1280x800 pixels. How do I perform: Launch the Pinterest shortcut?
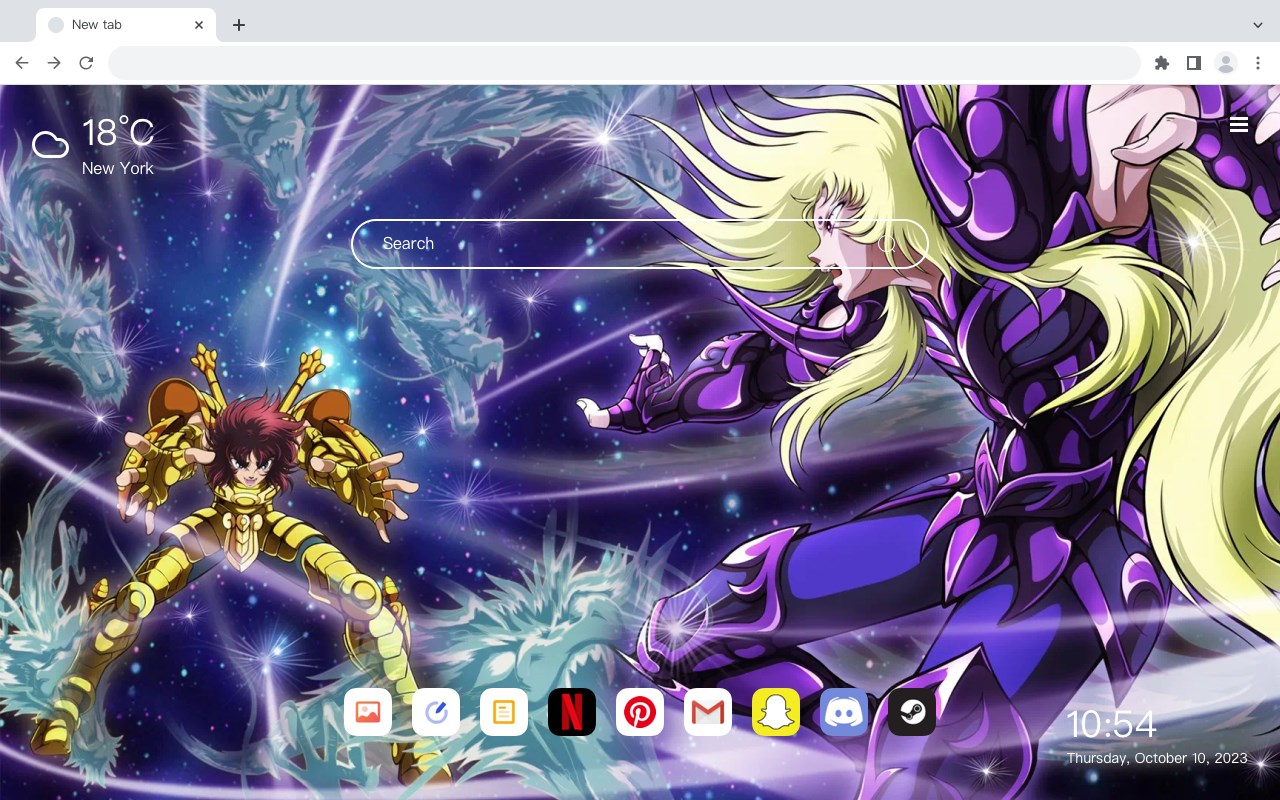coord(640,712)
